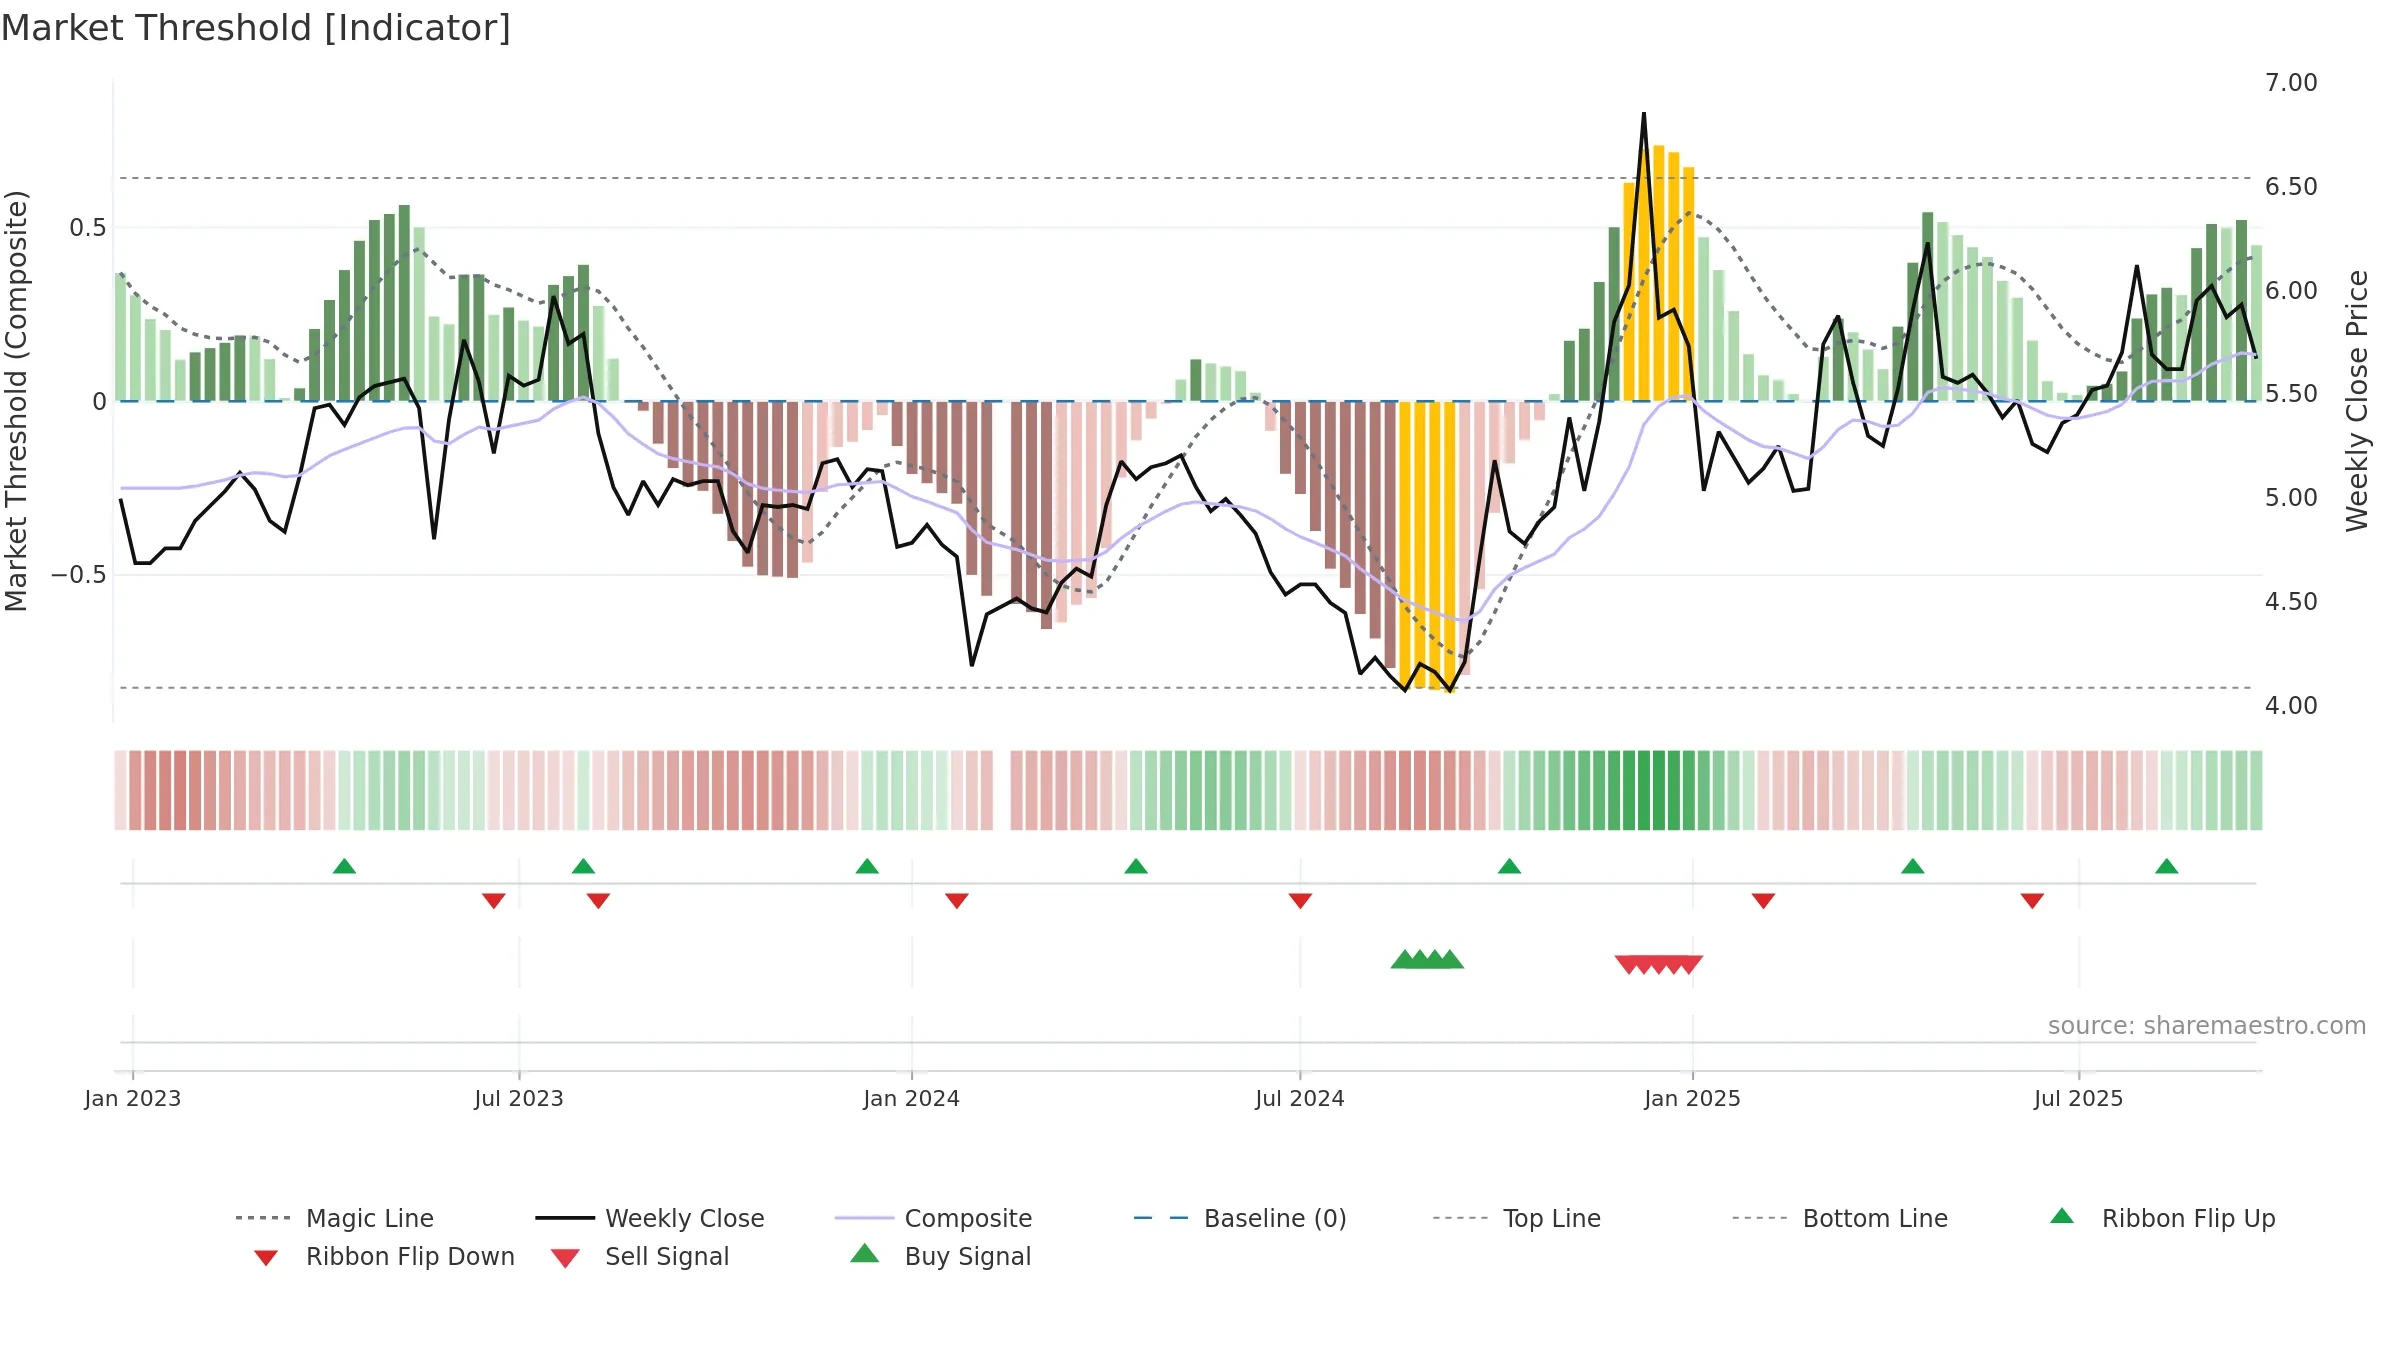2400x1350 pixels.
Task: Click the red flip-down triangle after Jan 2024
Action: tap(956, 901)
